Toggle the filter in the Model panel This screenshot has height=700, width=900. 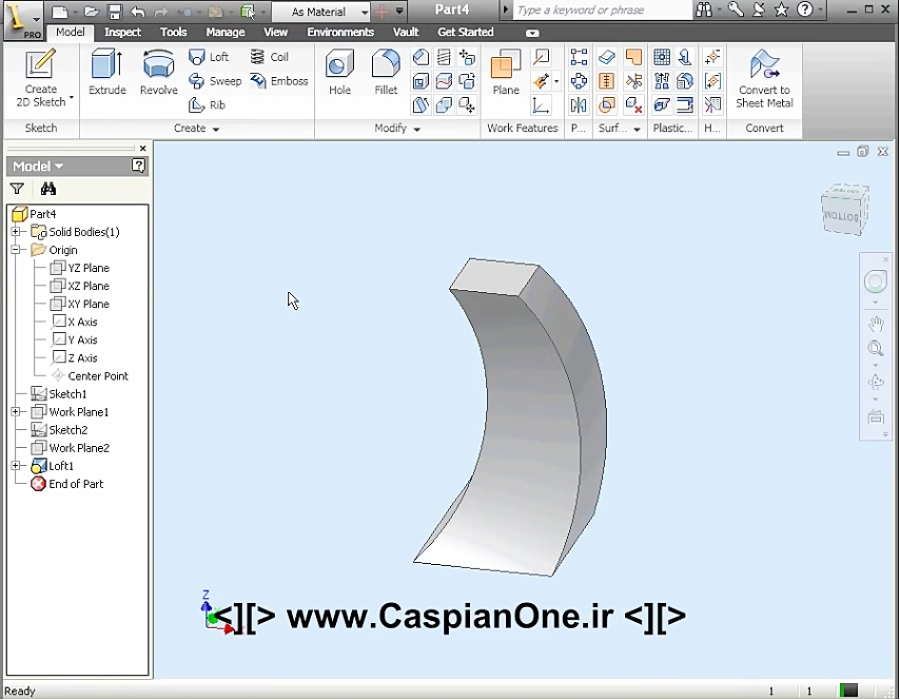17,187
